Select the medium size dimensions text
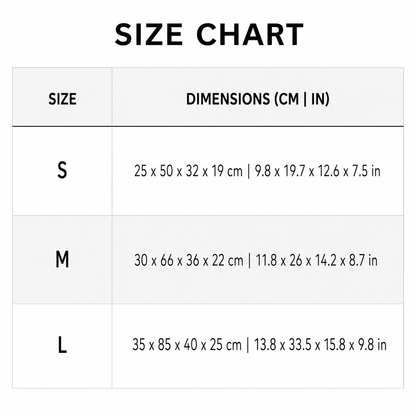This screenshot has height=416, width=416. (x=256, y=260)
